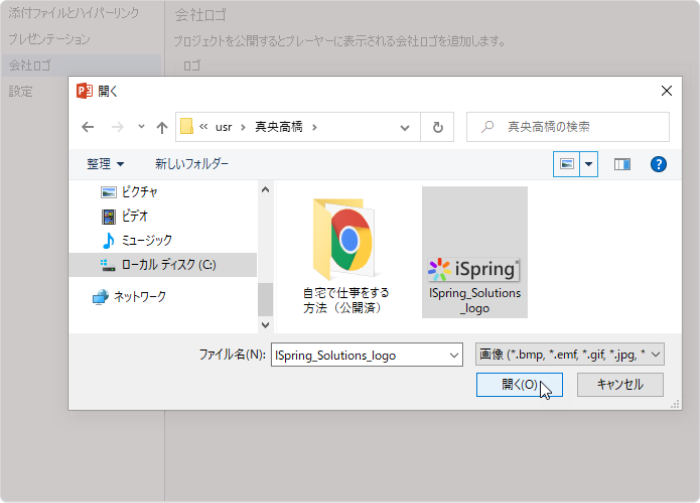Click the navigation pane scroll down arrow
Image resolution: width=700 pixels, height=503 pixels.
(x=266, y=325)
